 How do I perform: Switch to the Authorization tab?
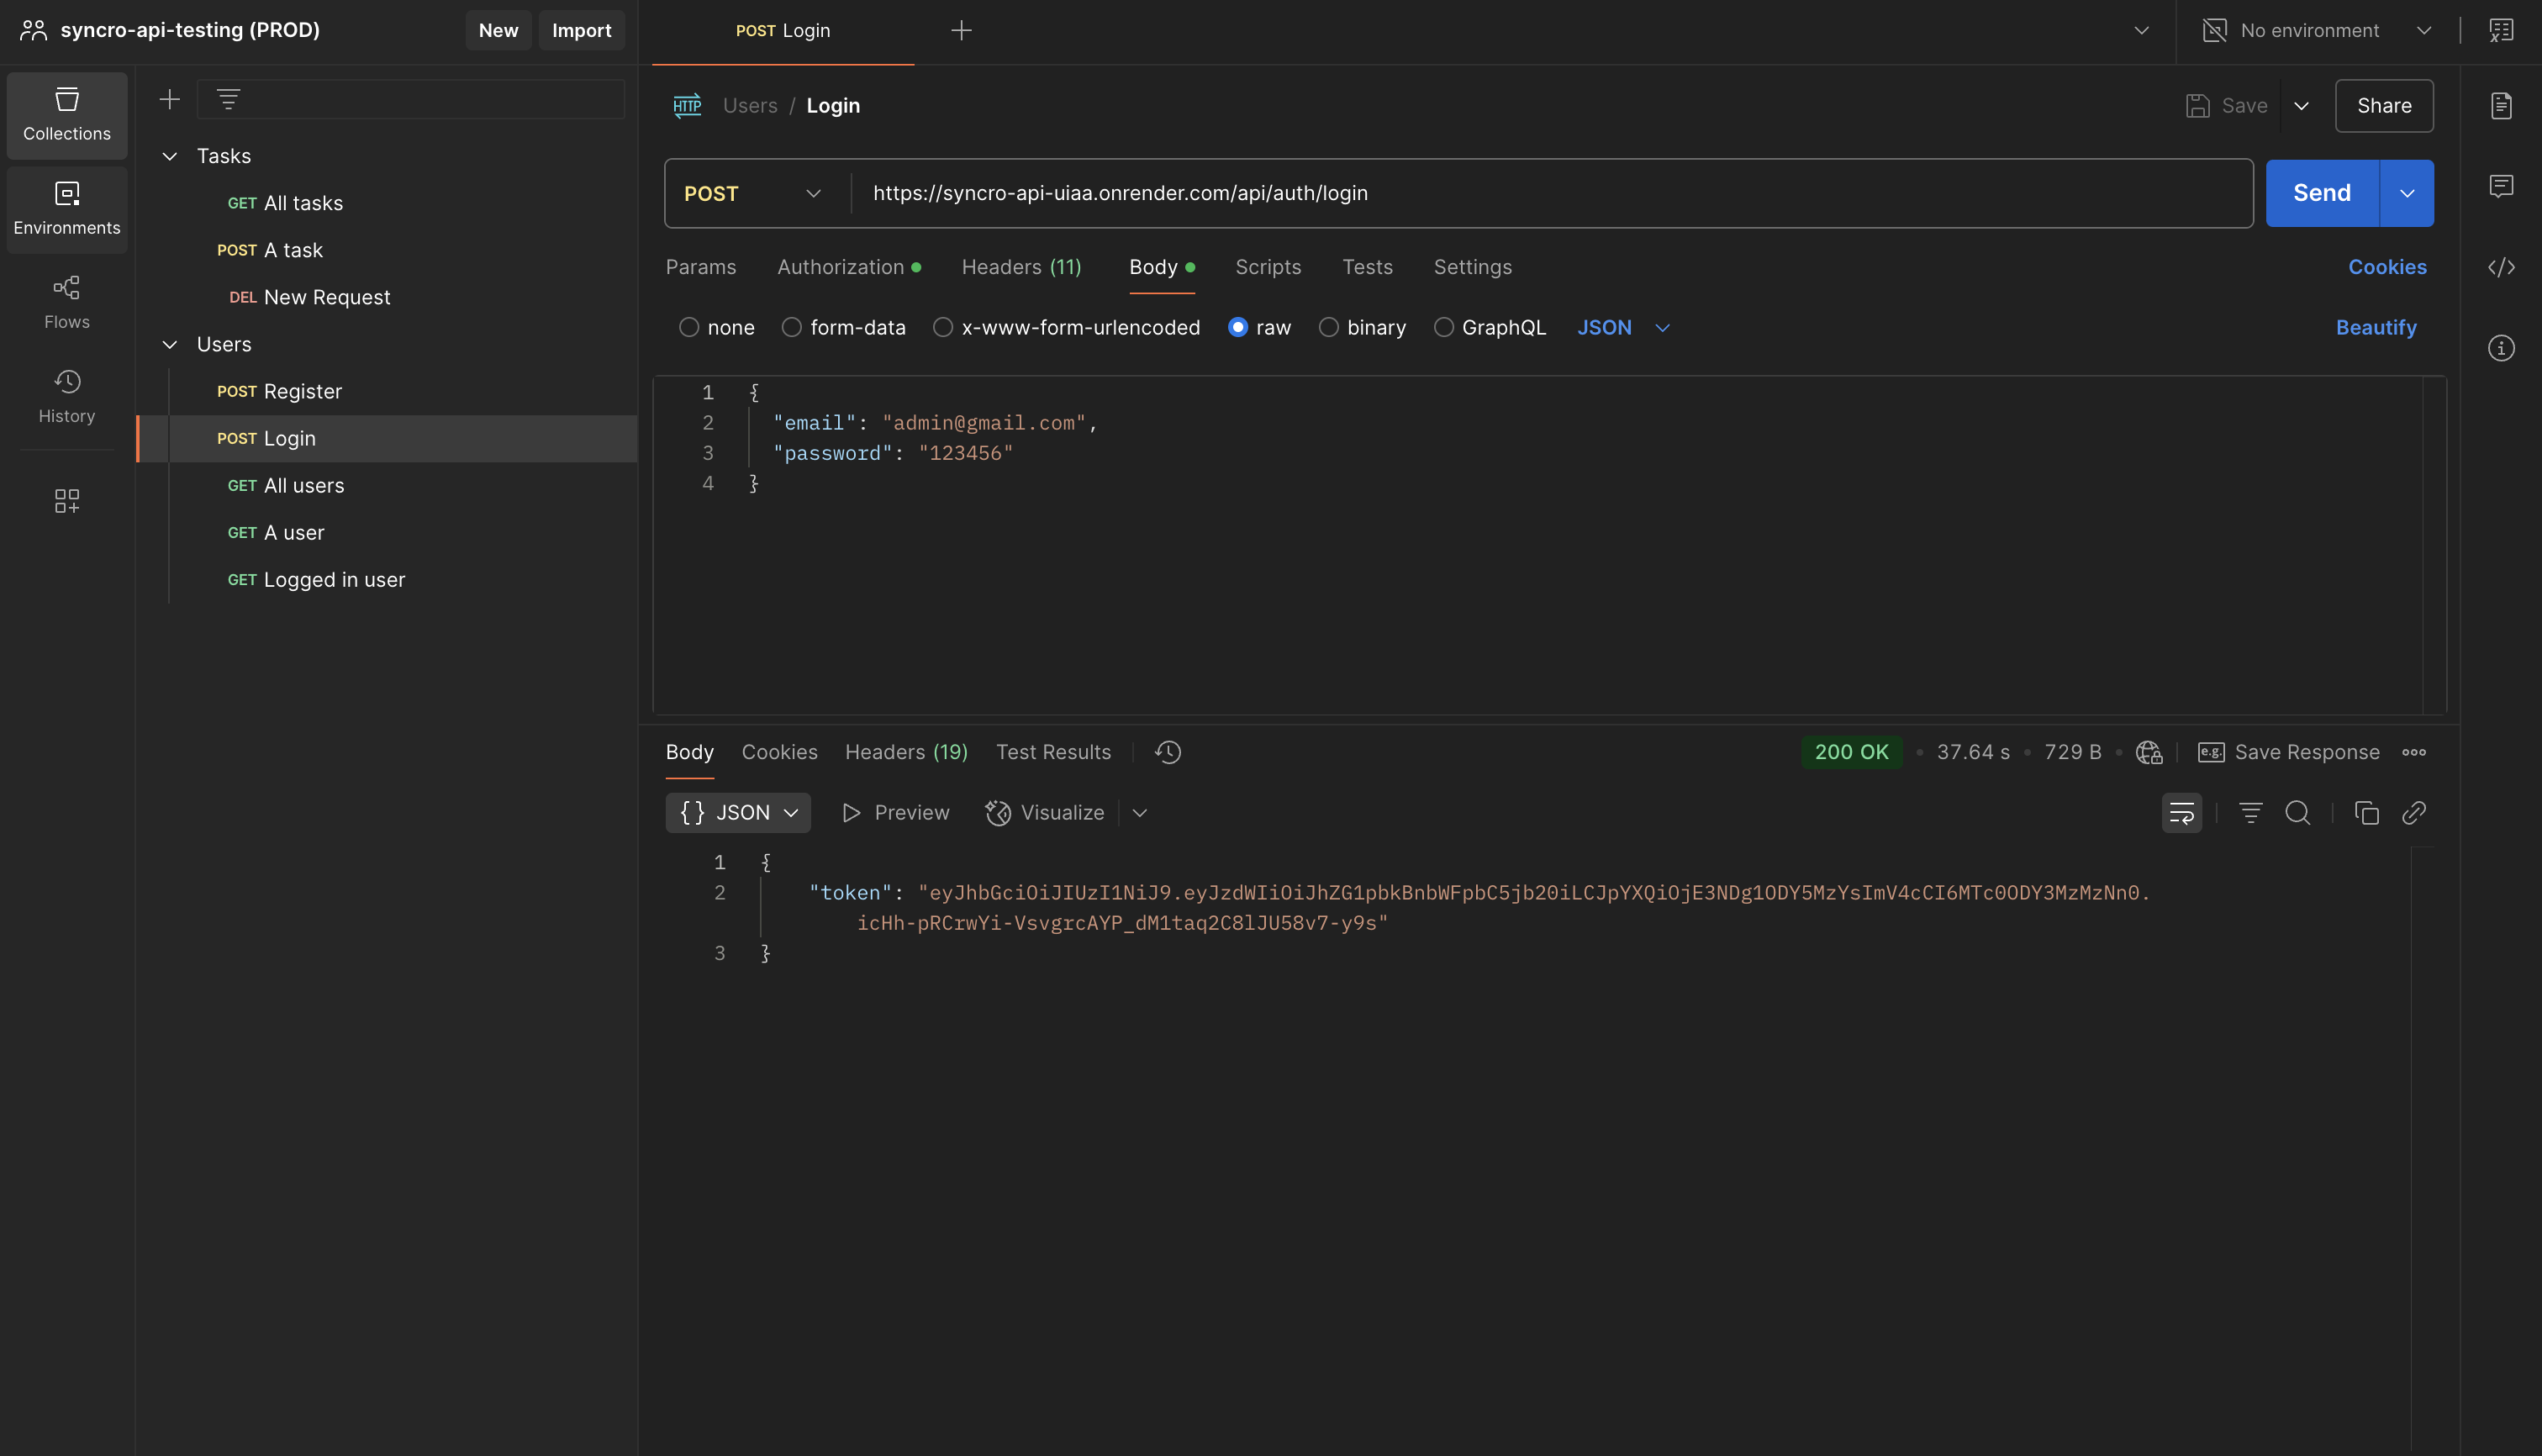[x=849, y=267]
